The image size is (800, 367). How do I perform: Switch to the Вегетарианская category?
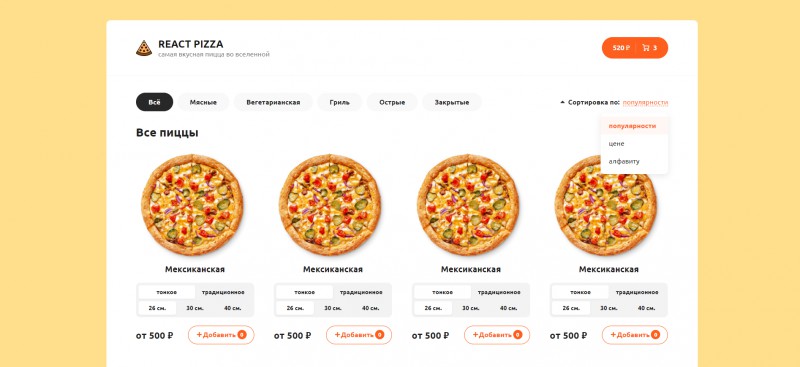click(x=273, y=102)
